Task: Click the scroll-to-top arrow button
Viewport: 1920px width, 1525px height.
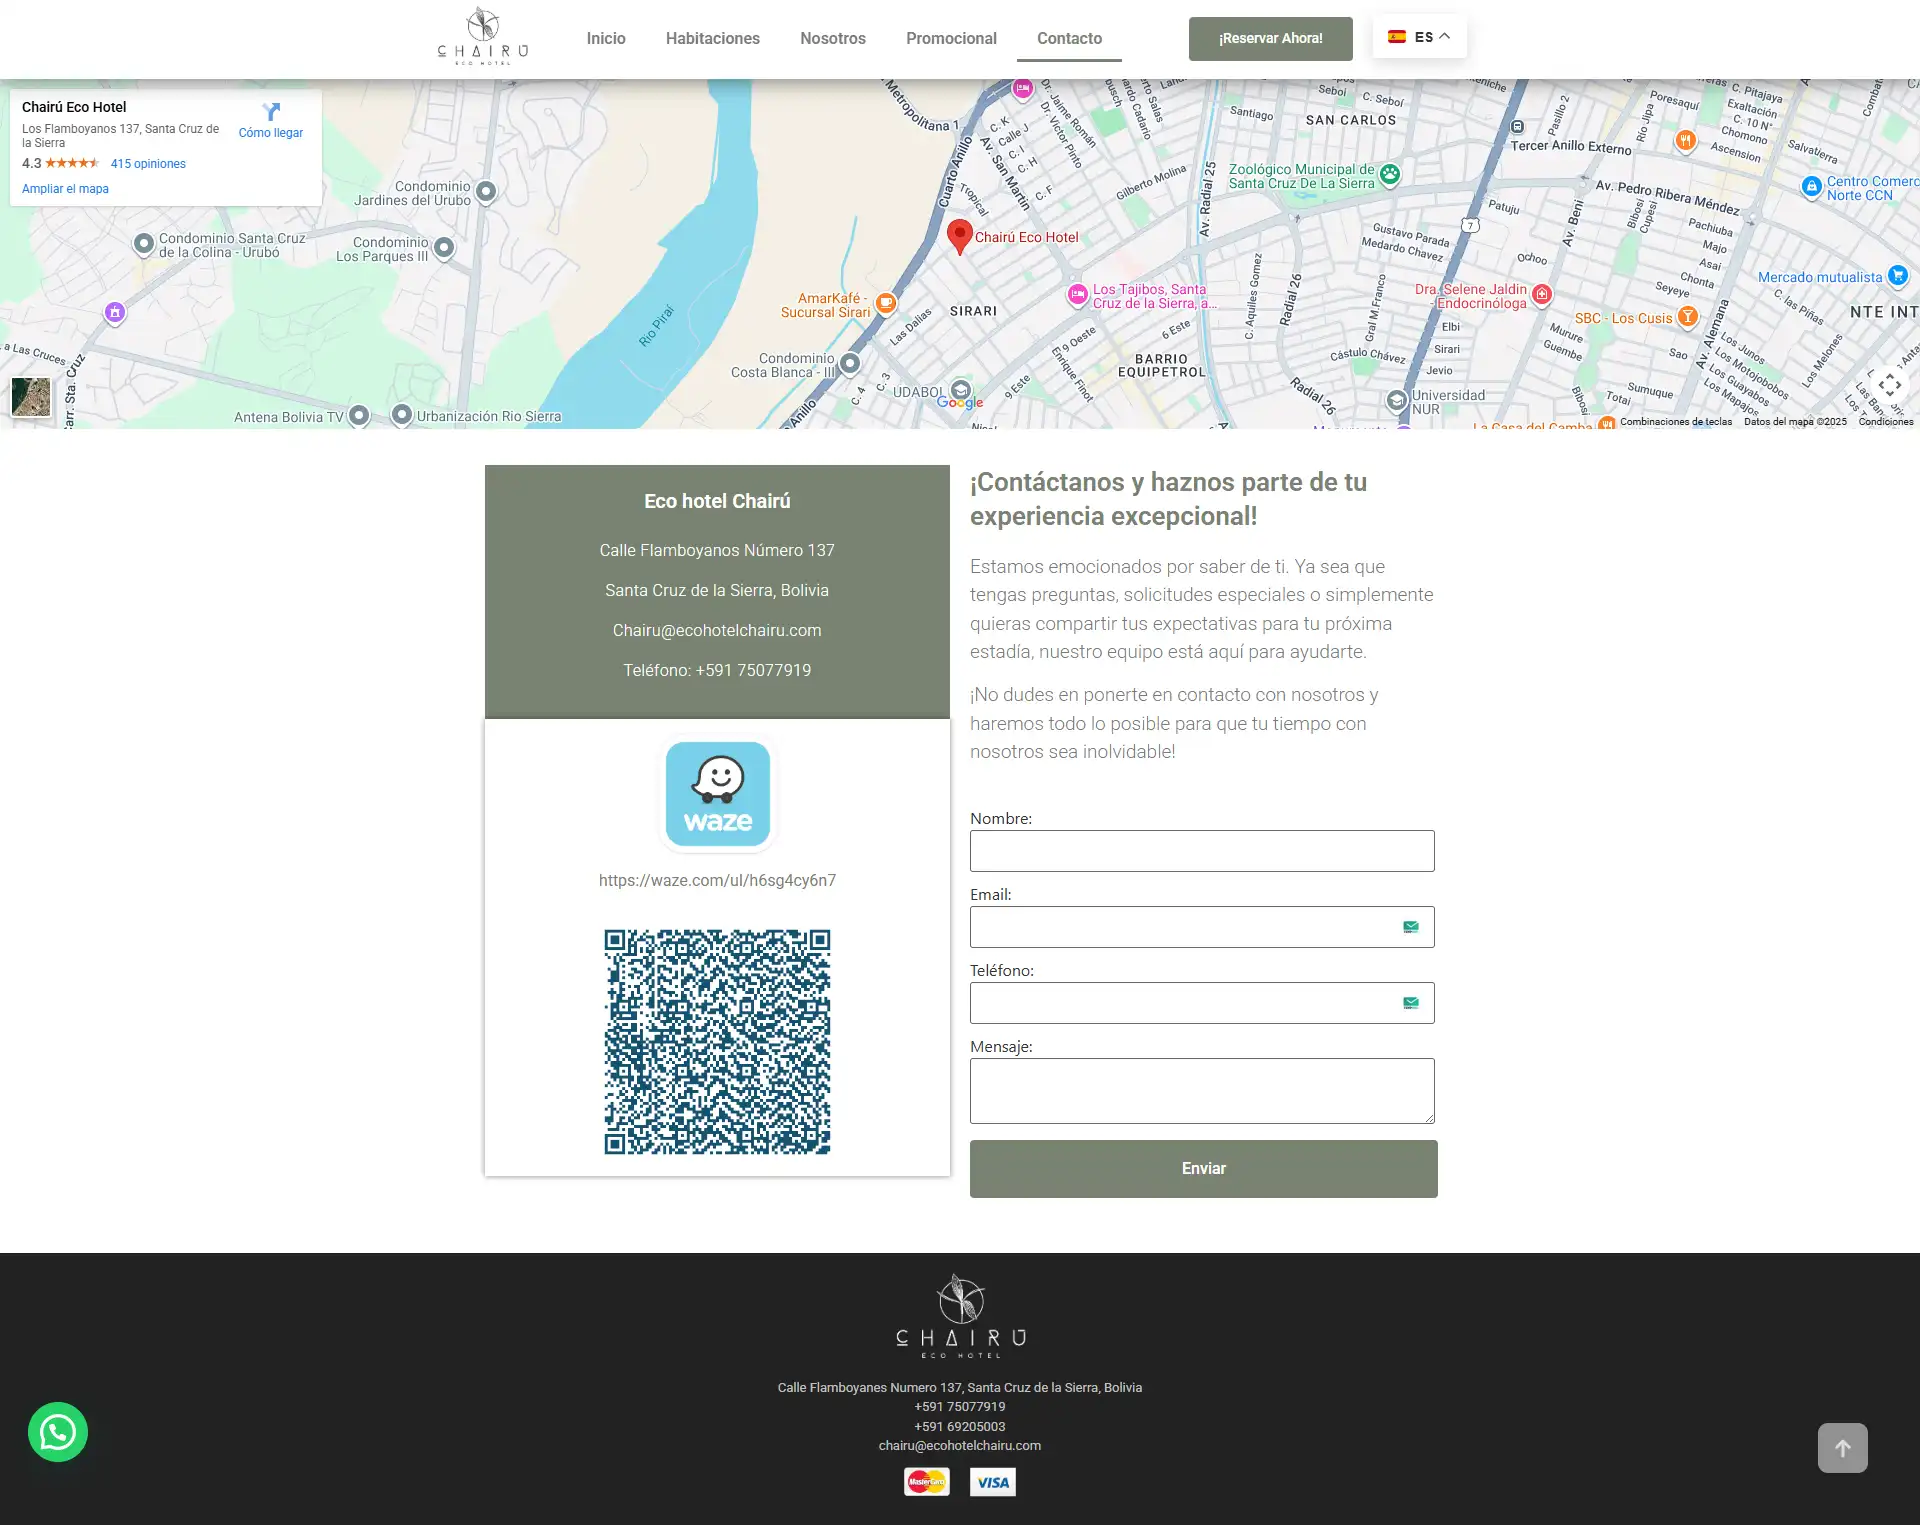Action: (1842, 1448)
